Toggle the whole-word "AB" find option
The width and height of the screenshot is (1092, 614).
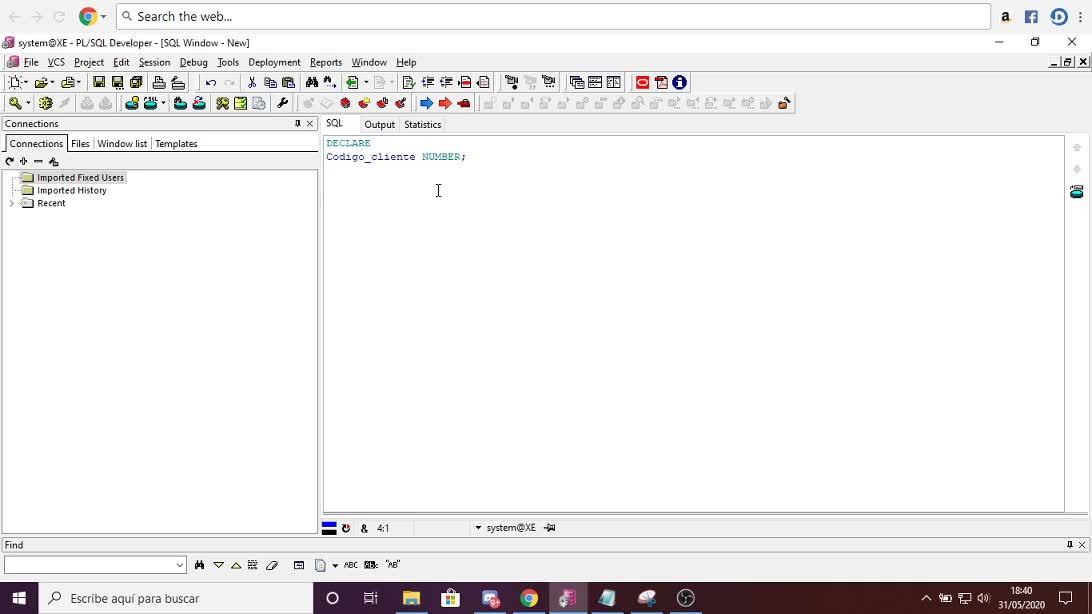[x=393, y=565]
